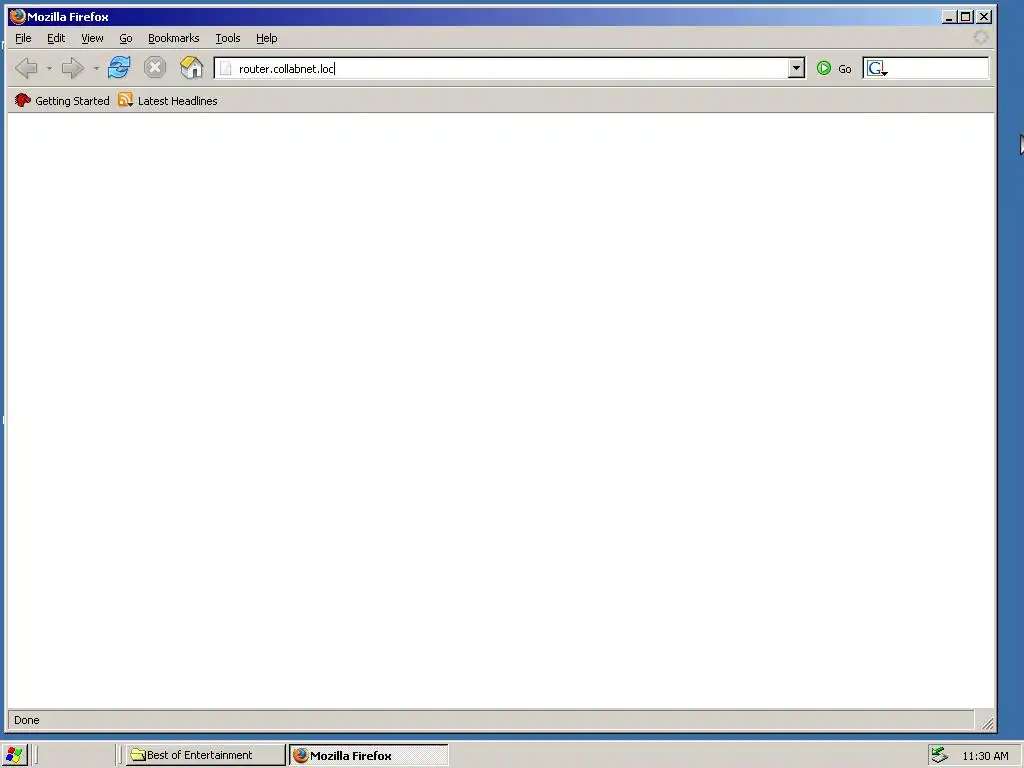Open the Bookmarks menu

click(x=174, y=38)
